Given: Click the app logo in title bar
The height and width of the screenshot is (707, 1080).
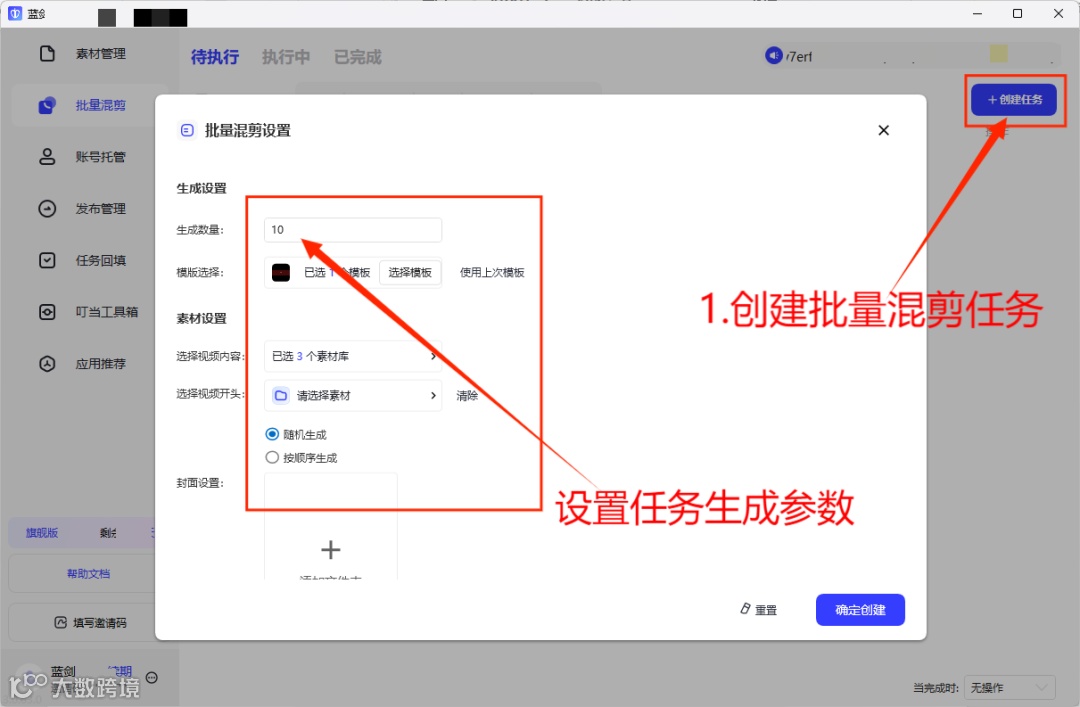Looking at the screenshot, I should [x=15, y=13].
